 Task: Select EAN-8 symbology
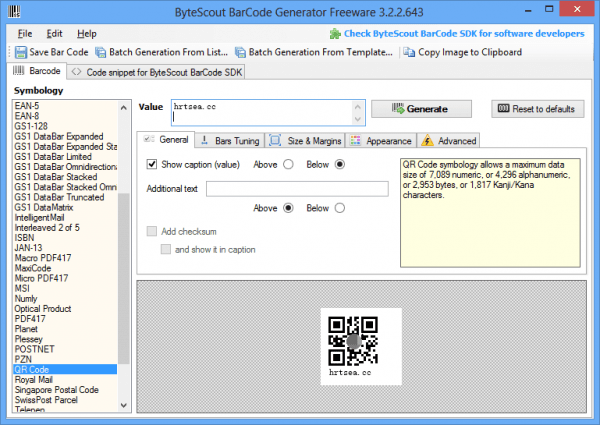pos(27,116)
